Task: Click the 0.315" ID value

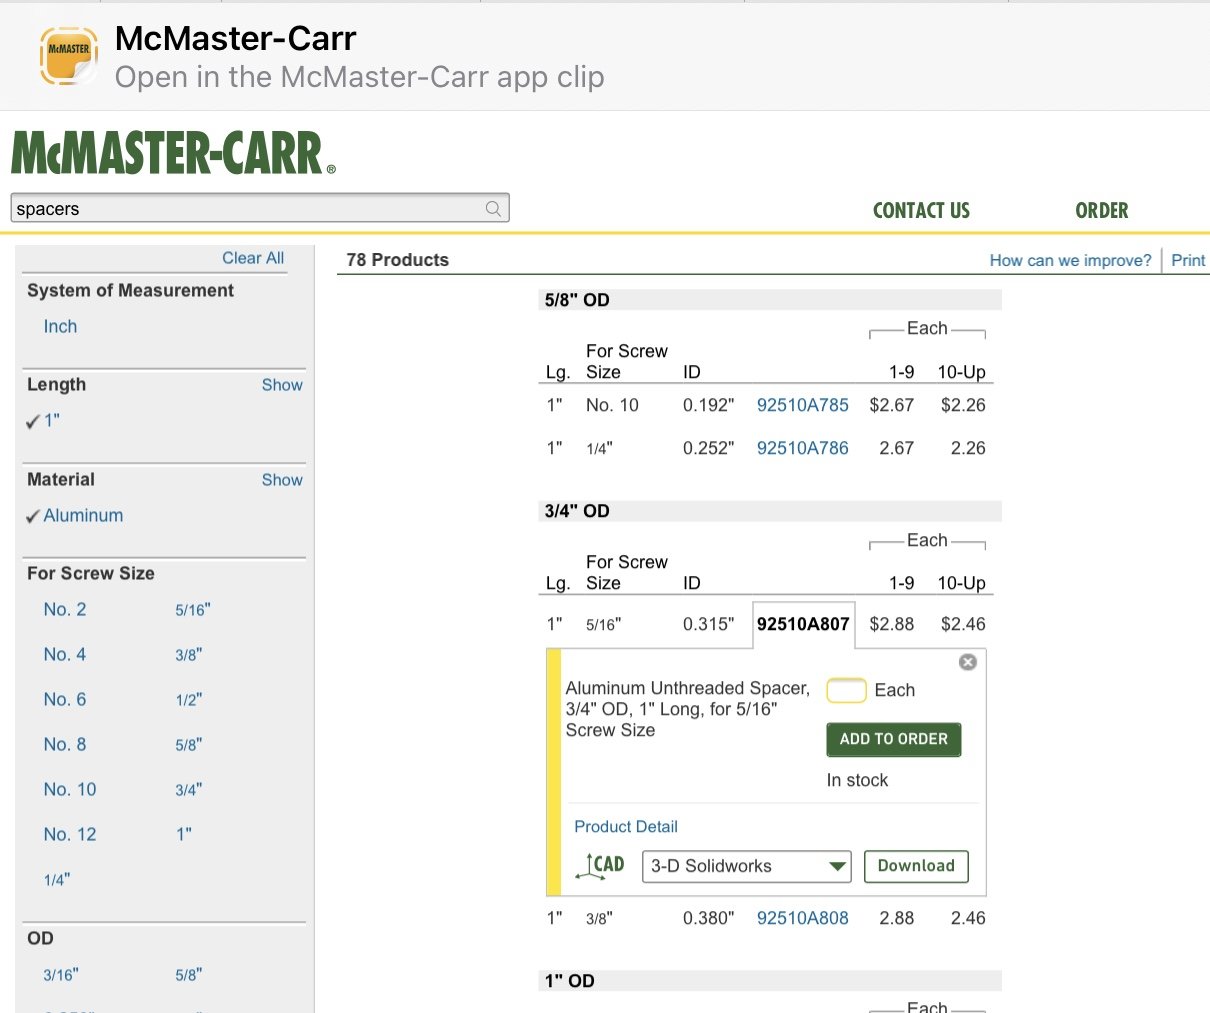Action: pyautogui.click(x=709, y=624)
